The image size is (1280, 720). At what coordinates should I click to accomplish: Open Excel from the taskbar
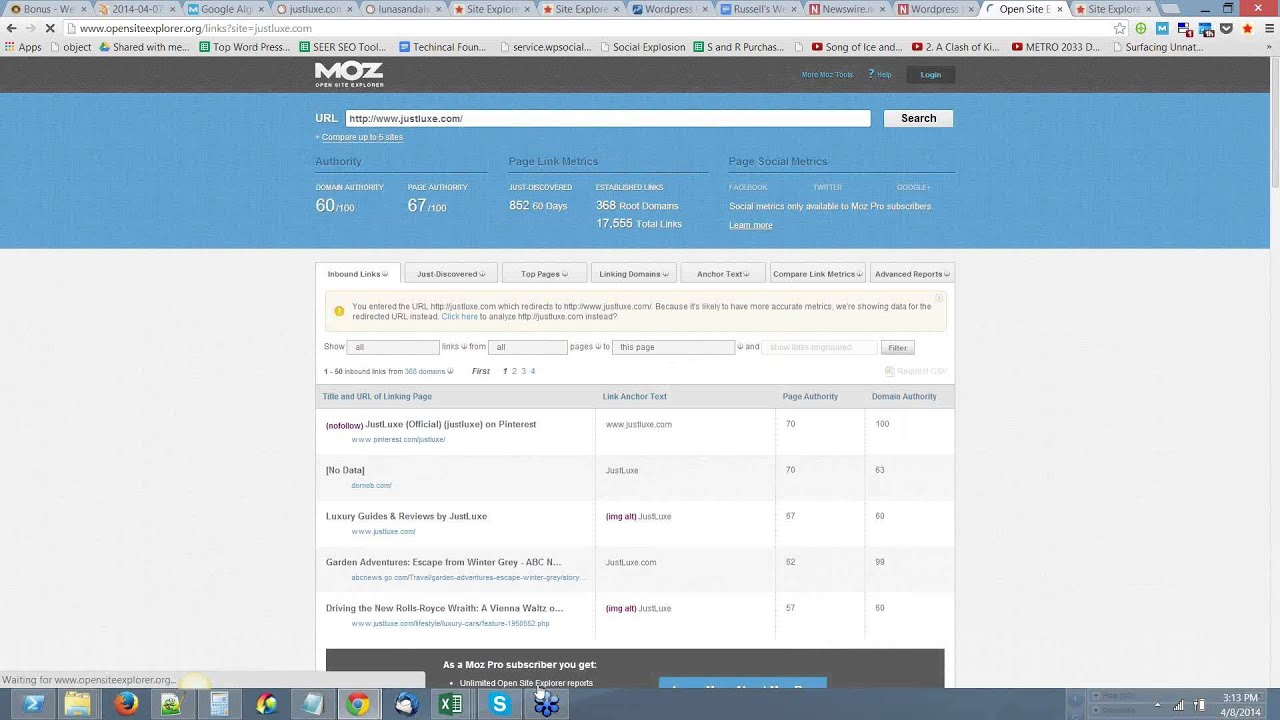coord(451,704)
